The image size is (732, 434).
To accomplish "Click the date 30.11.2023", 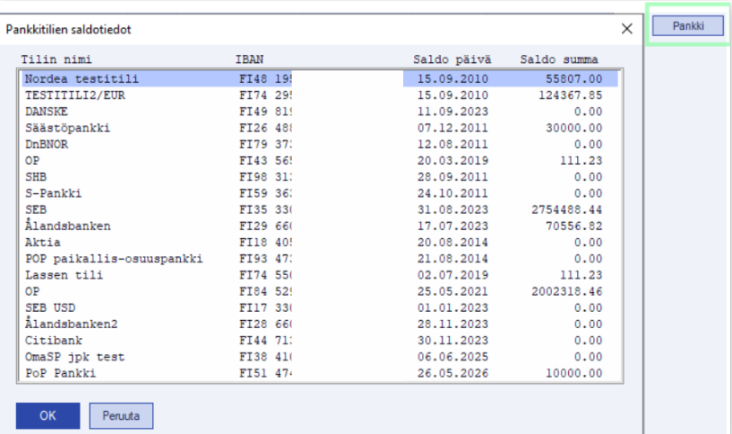I will coord(452,340).
